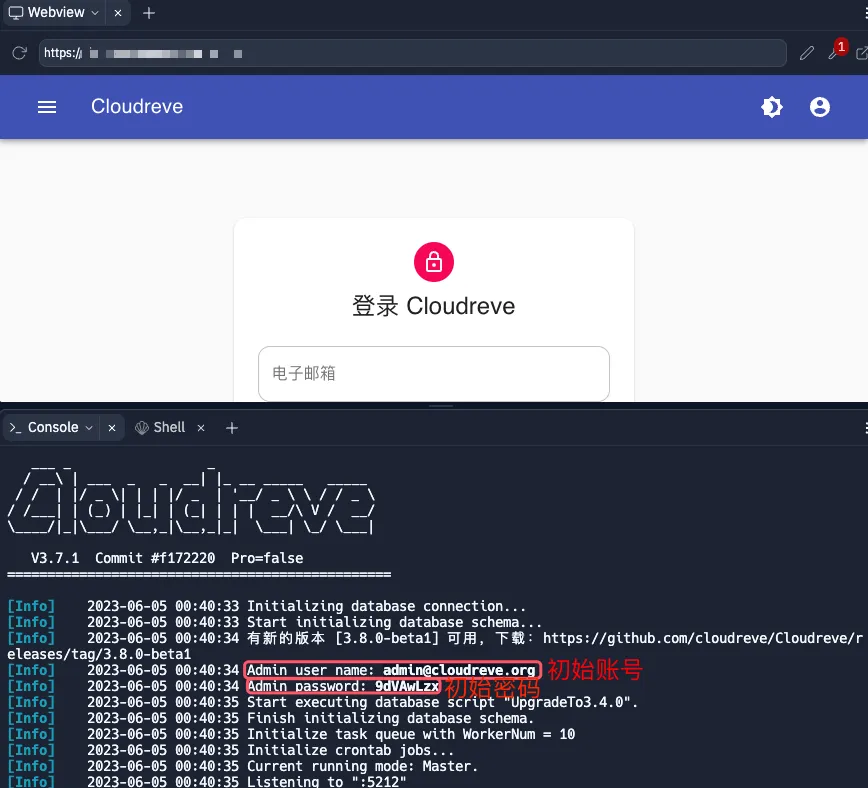This screenshot has width=868, height=788.
Task: Close the Console tab
Action: pyautogui.click(x=112, y=427)
